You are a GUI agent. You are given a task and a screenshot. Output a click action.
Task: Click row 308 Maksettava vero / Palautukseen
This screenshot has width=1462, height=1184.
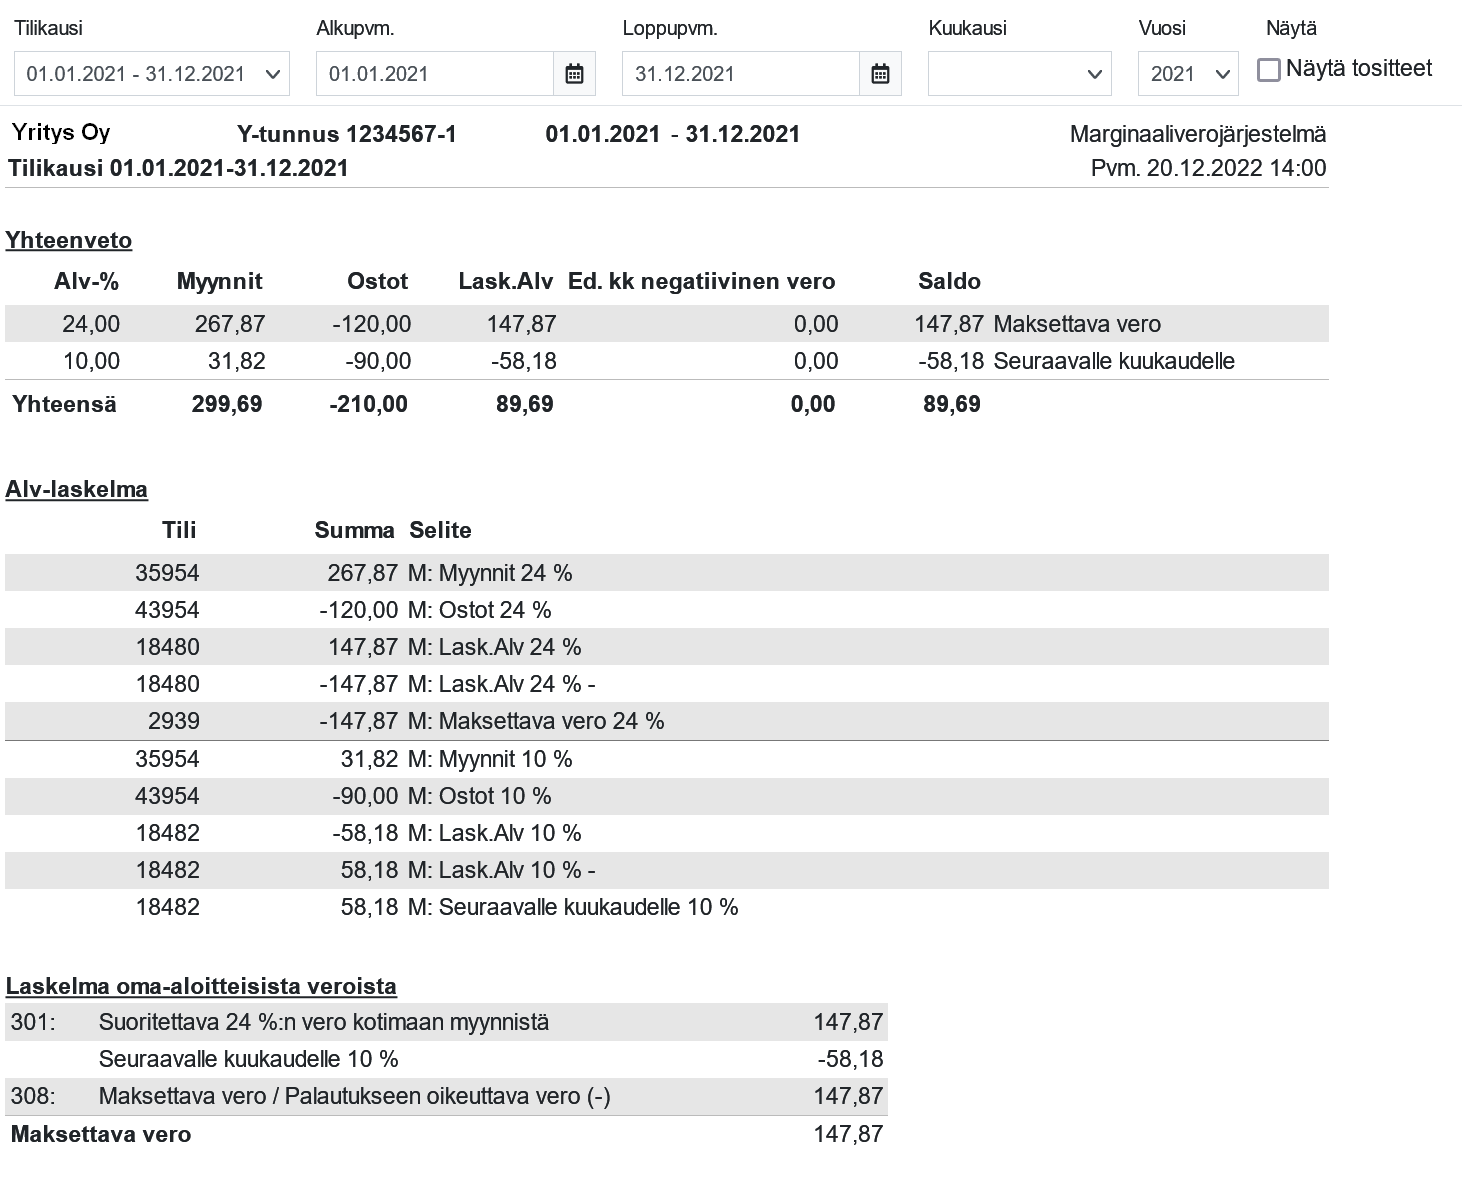click(446, 1096)
